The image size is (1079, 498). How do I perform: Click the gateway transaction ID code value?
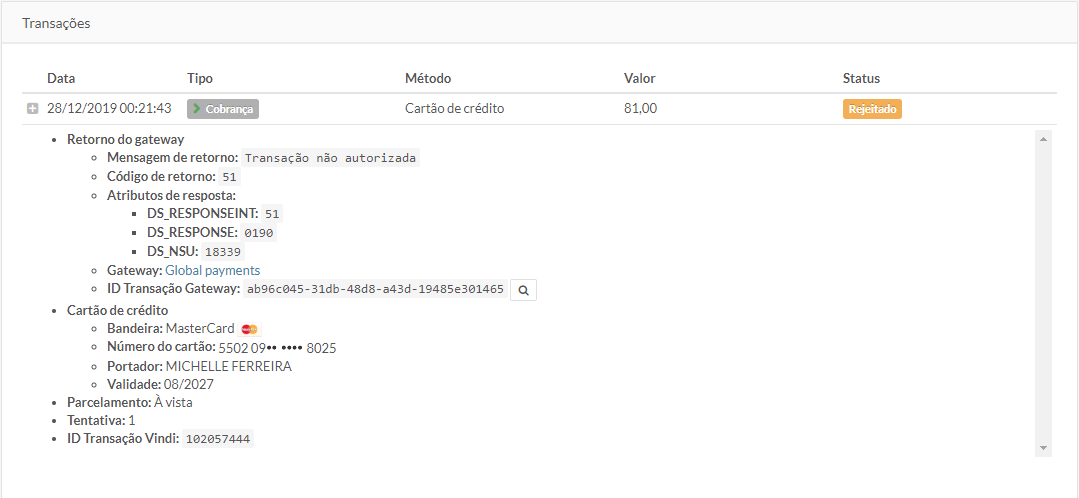(x=375, y=289)
